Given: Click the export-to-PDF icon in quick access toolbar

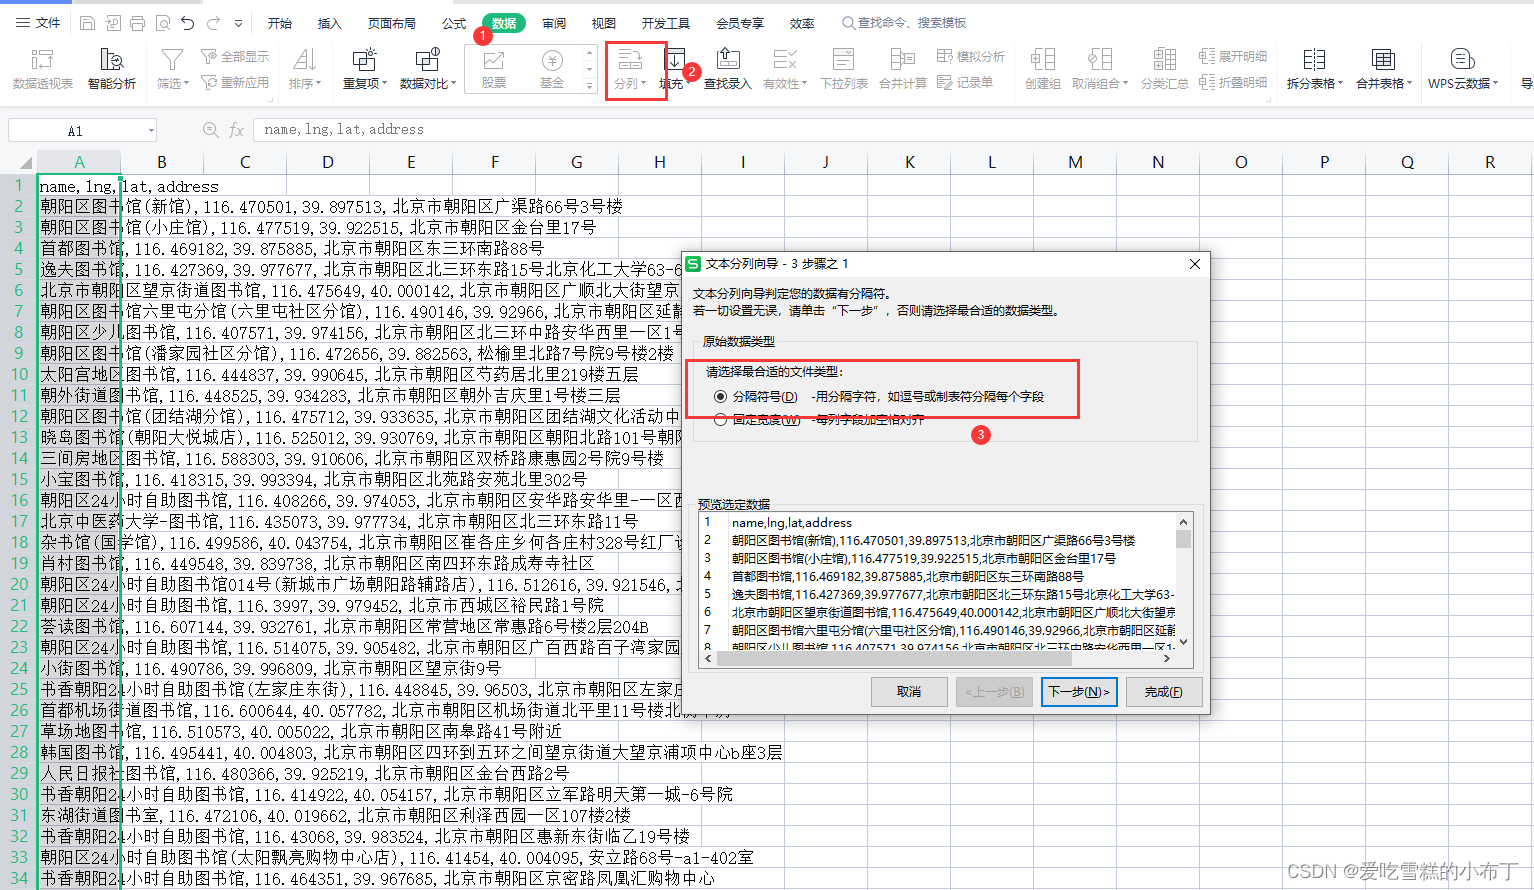Looking at the screenshot, I should point(112,23).
